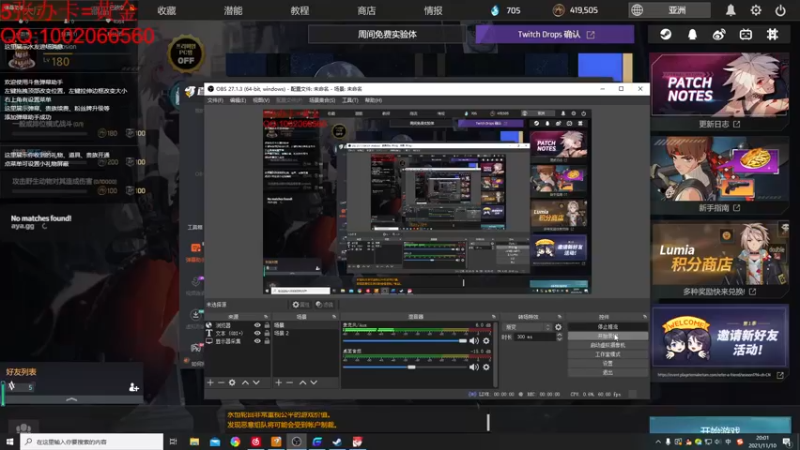This screenshot has width=800, height=450.
Task: Open the Asia server region selector
Action: click(x=669, y=10)
